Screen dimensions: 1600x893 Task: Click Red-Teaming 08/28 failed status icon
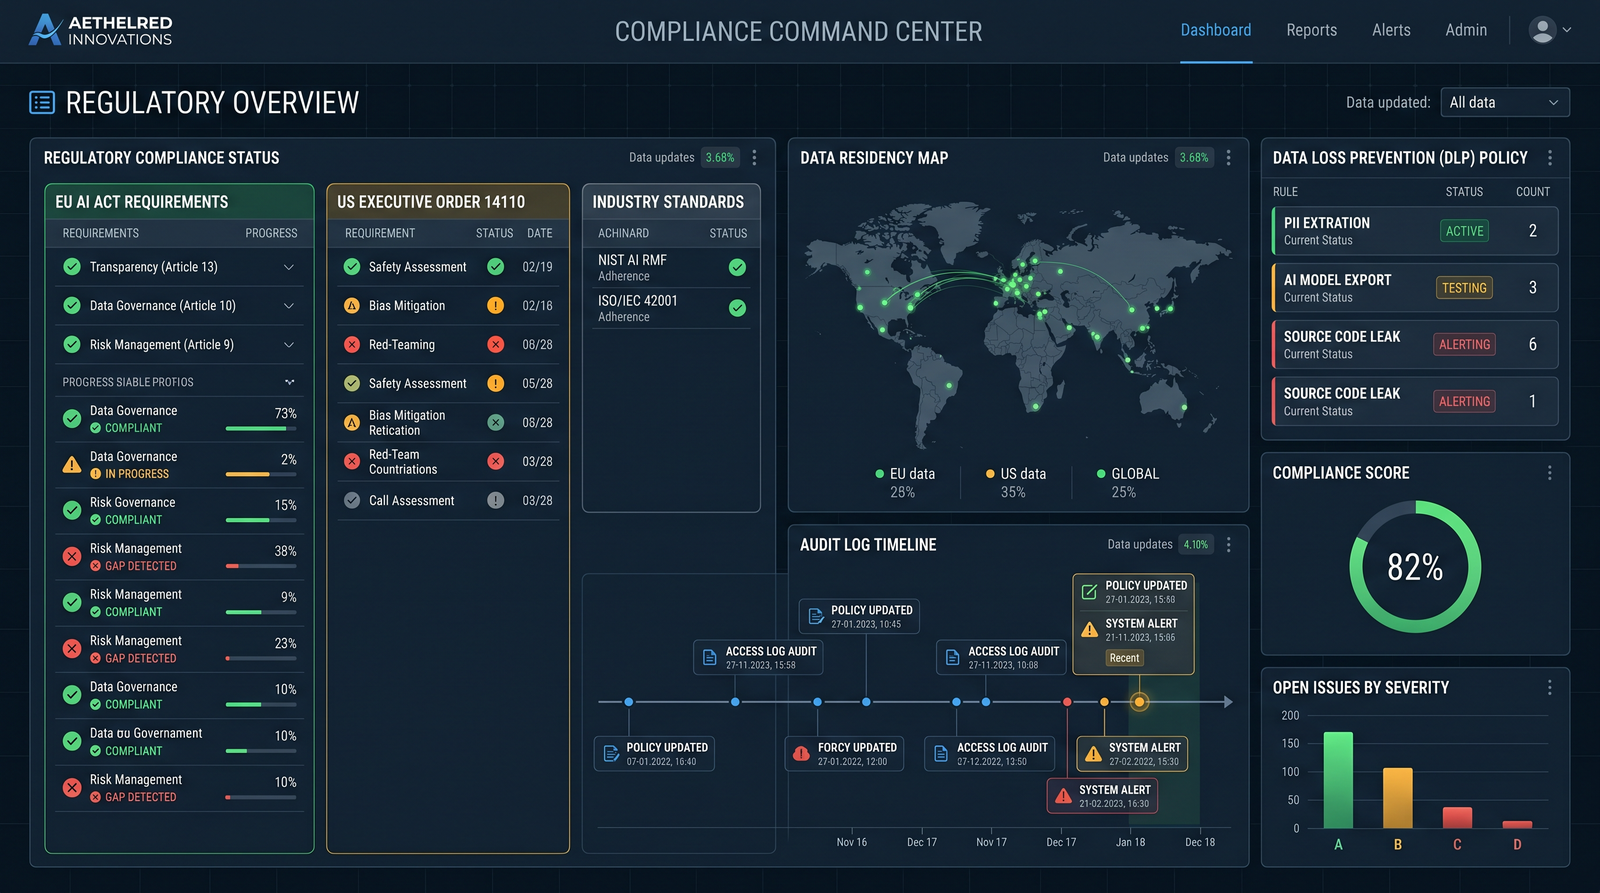[x=495, y=345]
